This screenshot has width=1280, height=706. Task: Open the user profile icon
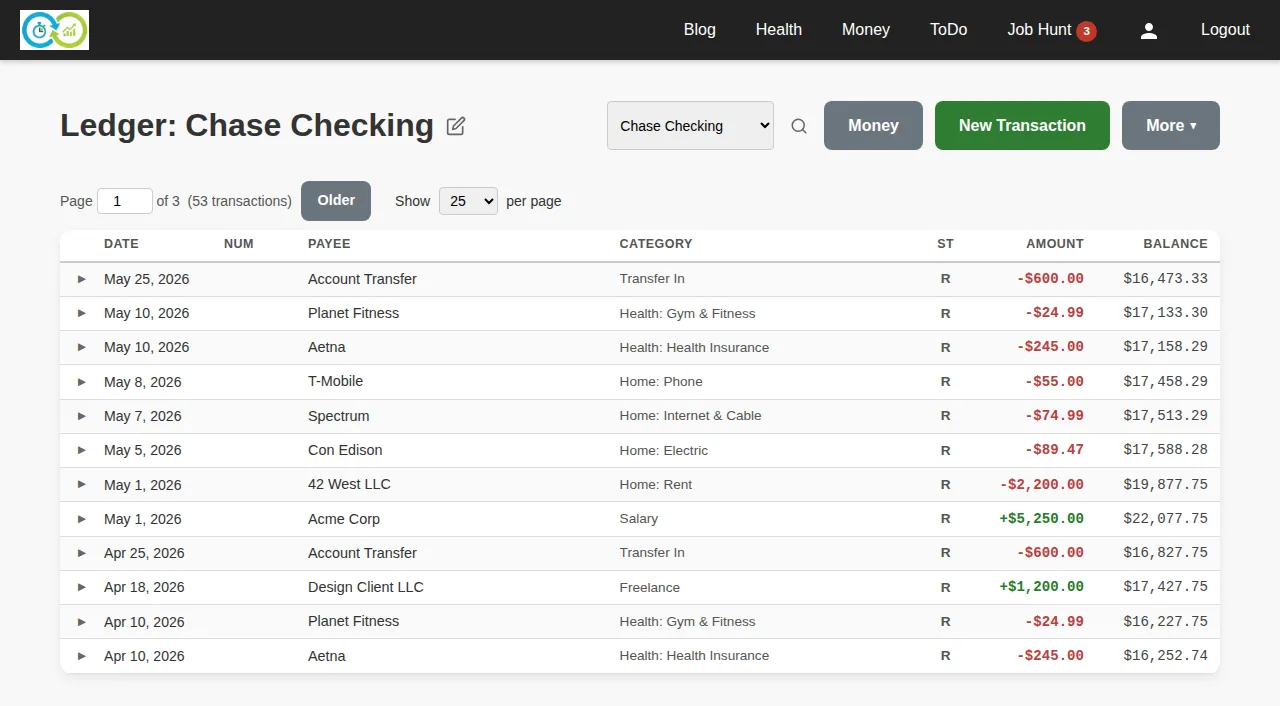click(1149, 30)
